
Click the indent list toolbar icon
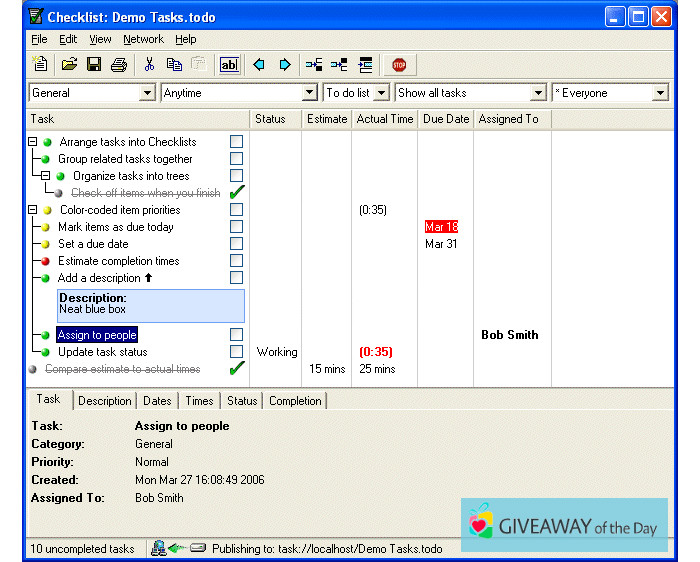click(x=365, y=65)
